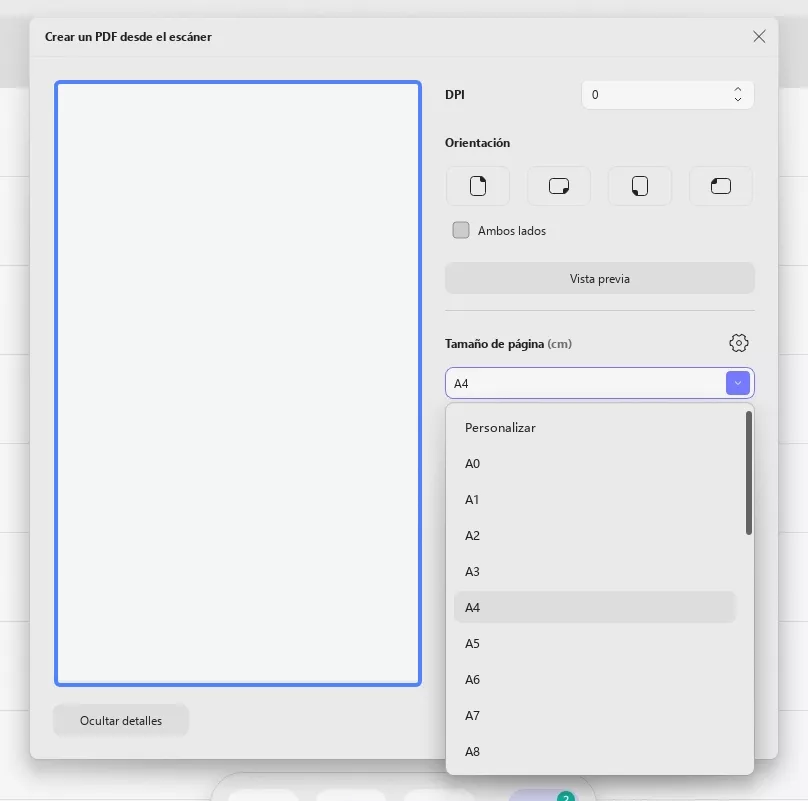The height and width of the screenshot is (801, 808).
Task: Enable the Ambos lados checkbox
Action: pyautogui.click(x=461, y=230)
